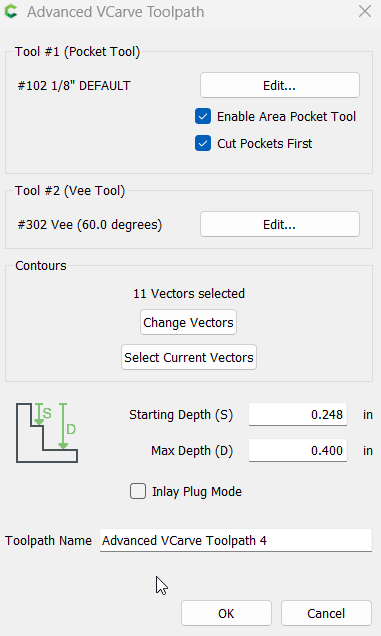Click into the Toolpath Name field

coord(236,540)
